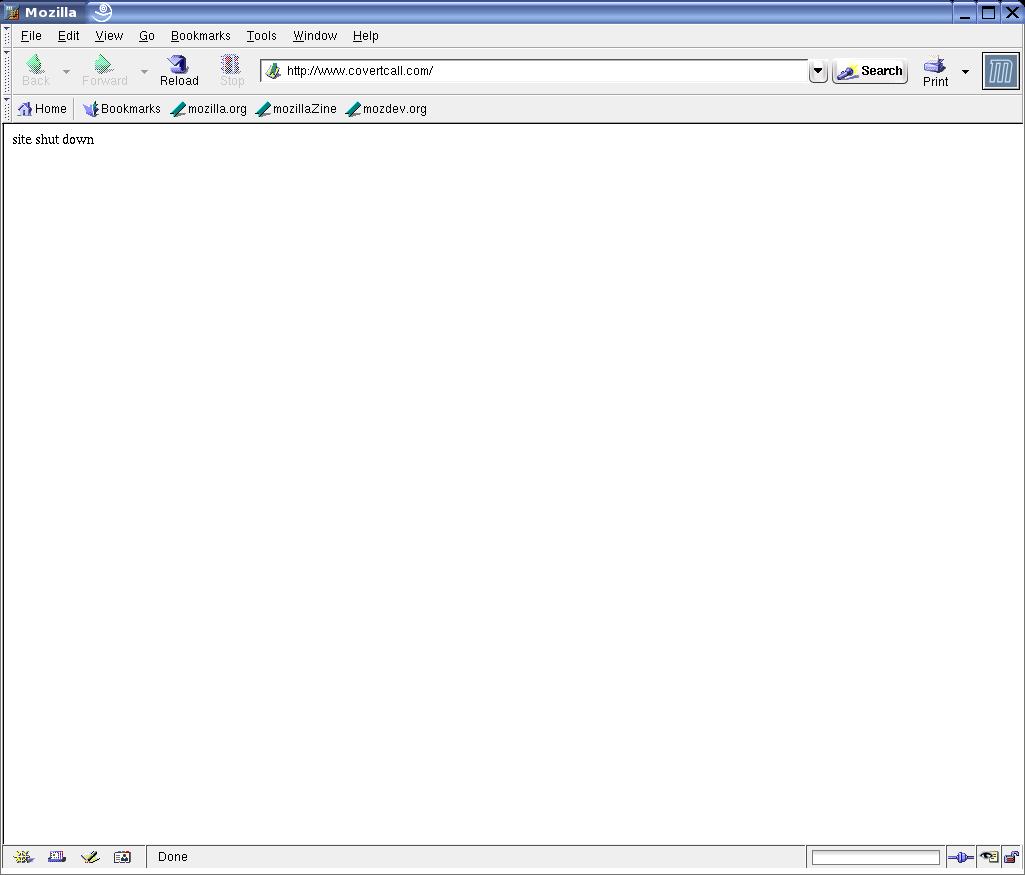Click the padlock security icon

tap(1011, 857)
